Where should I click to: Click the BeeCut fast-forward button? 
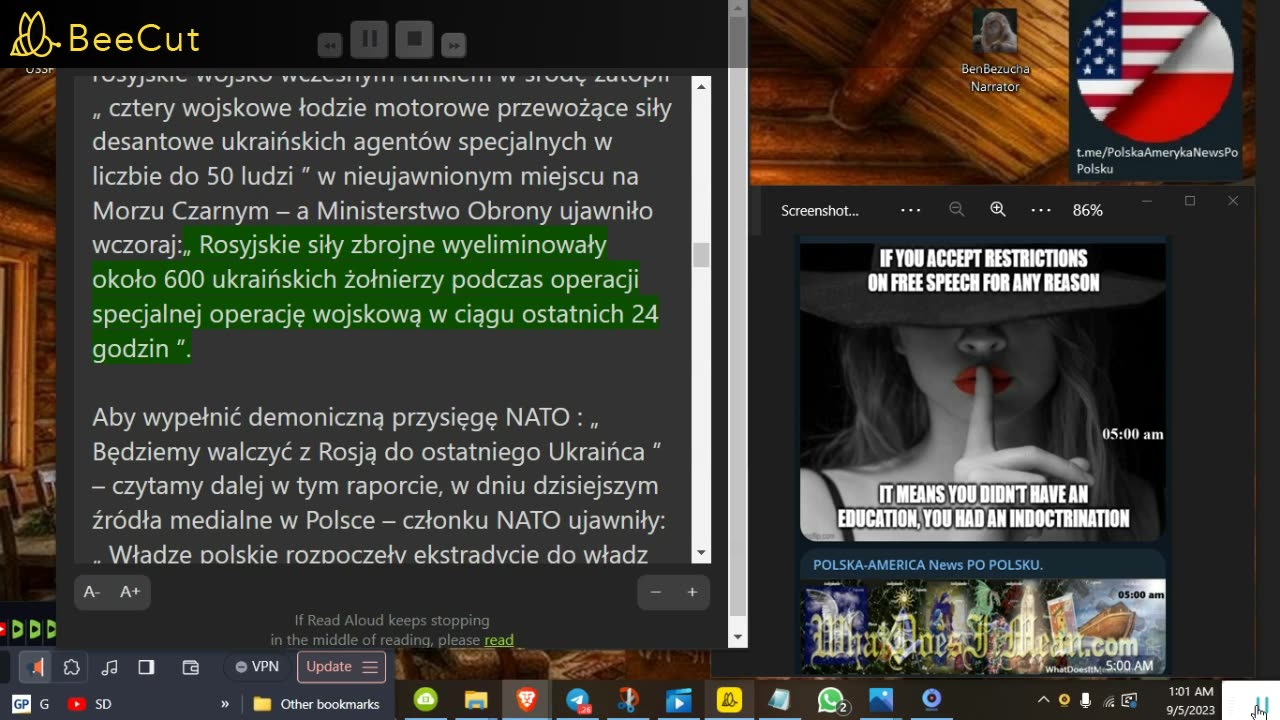[x=454, y=45]
